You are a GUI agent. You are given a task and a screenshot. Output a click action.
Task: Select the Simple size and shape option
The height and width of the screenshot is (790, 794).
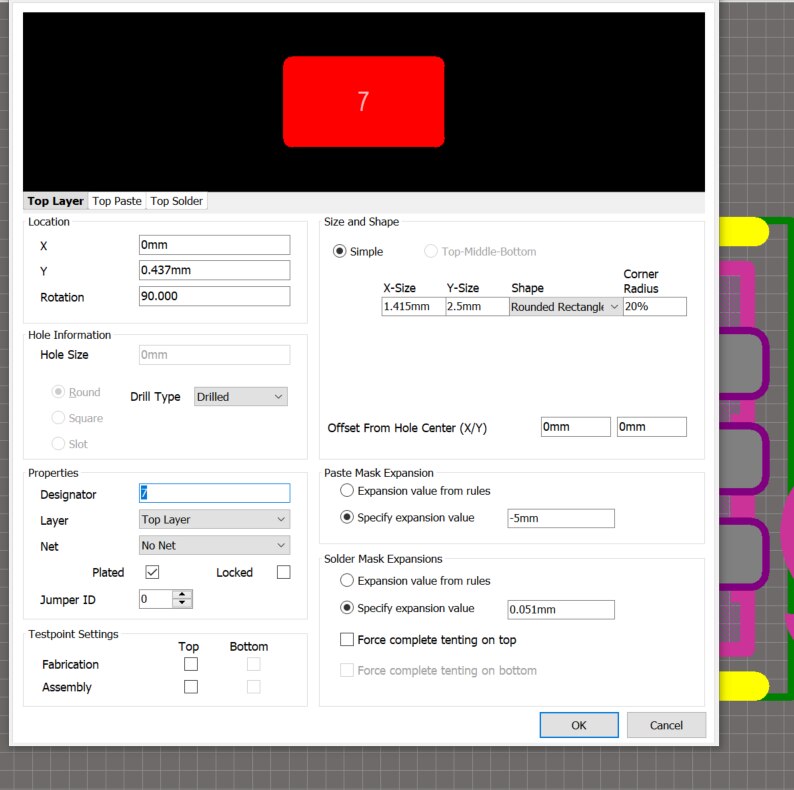(x=339, y=251)
